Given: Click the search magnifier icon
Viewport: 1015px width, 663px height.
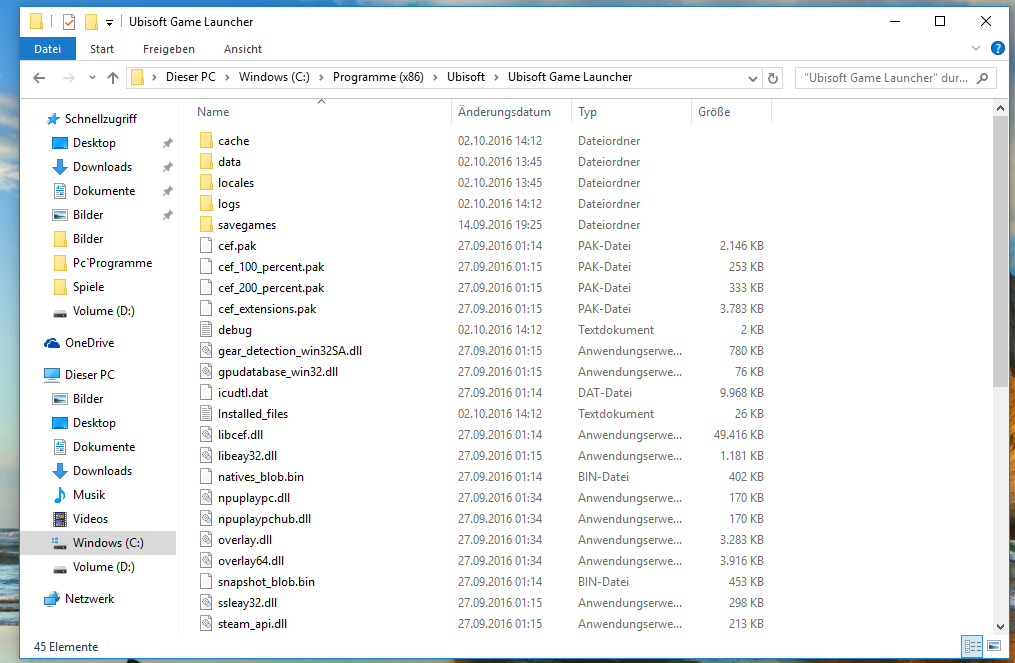Looking at the screenshot, I should [x=983, y=78].
